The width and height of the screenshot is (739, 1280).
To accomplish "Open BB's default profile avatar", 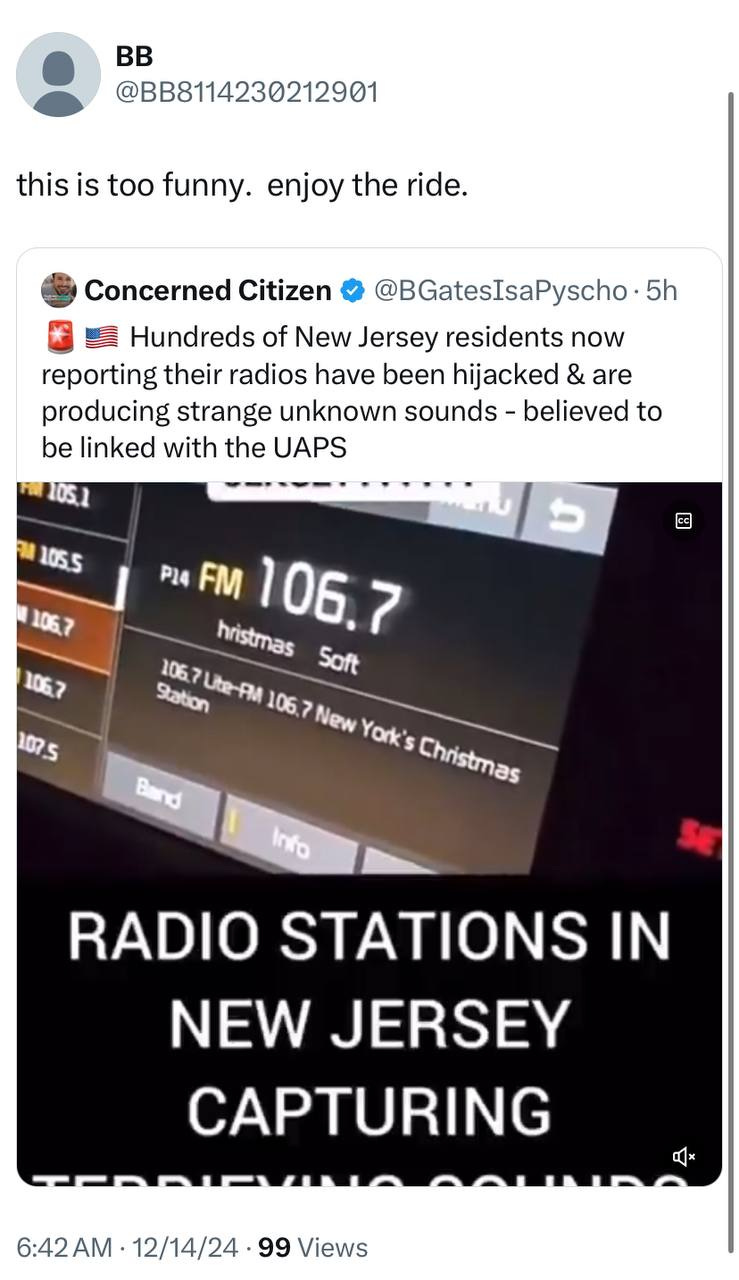I will pyautogui.click(x=59, y=75).
